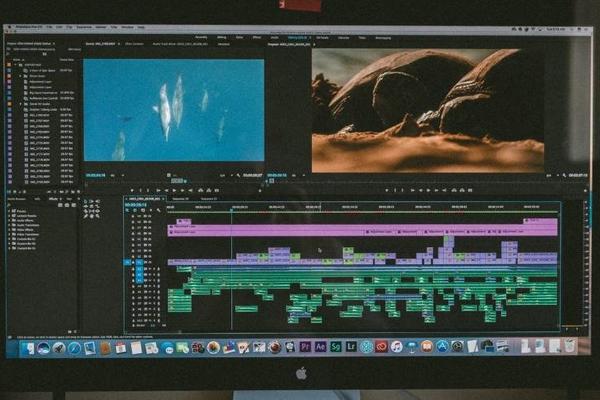Step forward one frame in Source monitor
This screenshot has height=400, width=600.
(x=182, y=190)
